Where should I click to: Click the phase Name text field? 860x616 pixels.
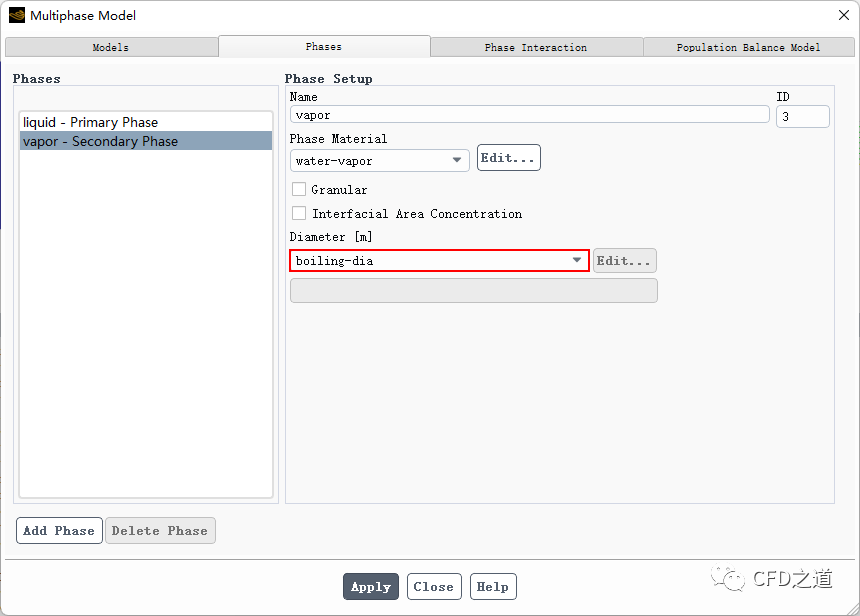click(x=528, y=115)
